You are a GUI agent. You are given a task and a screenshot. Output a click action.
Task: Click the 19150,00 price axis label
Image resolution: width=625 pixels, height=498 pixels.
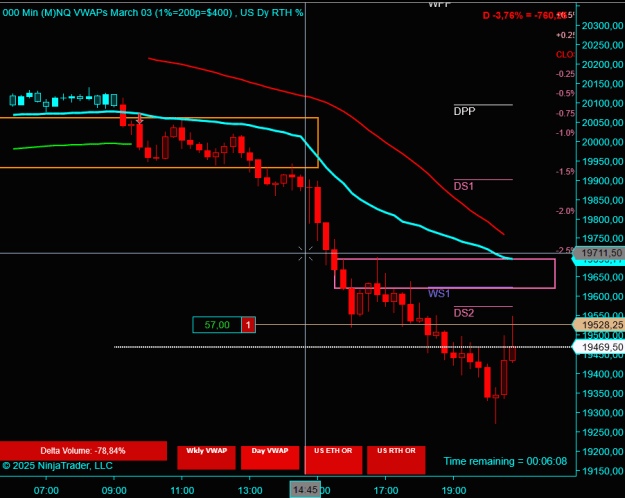[x=602, y=471]
